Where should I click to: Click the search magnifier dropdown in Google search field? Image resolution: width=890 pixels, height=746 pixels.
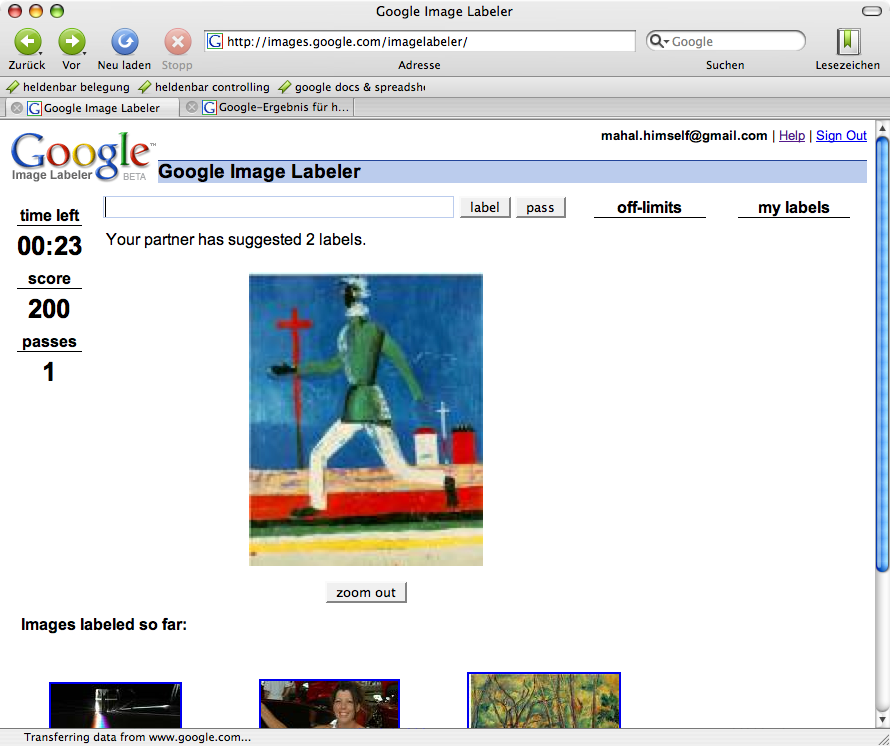[x=660, y=41]
